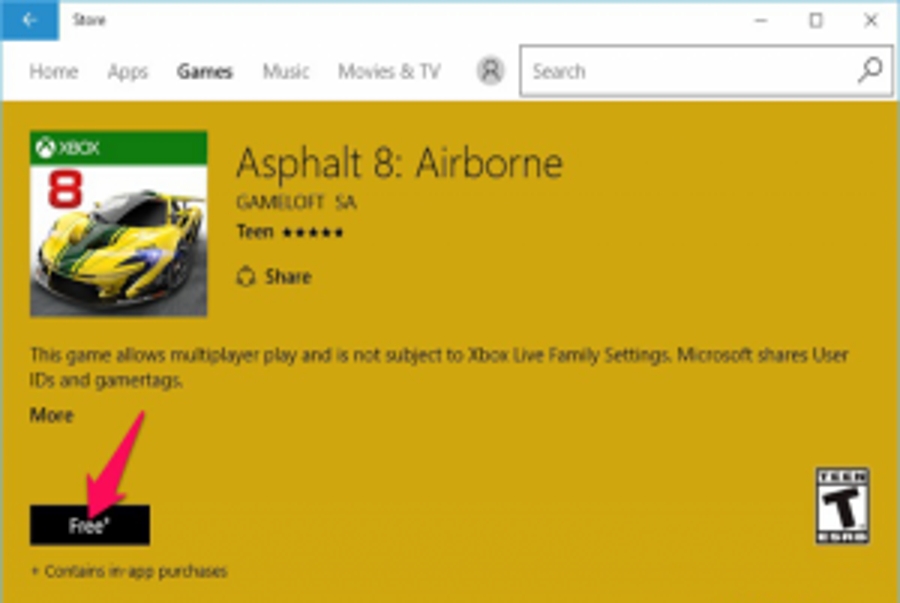Go to the Home tab
Viewport: 900px width, 603px height.
coord(54,72)
